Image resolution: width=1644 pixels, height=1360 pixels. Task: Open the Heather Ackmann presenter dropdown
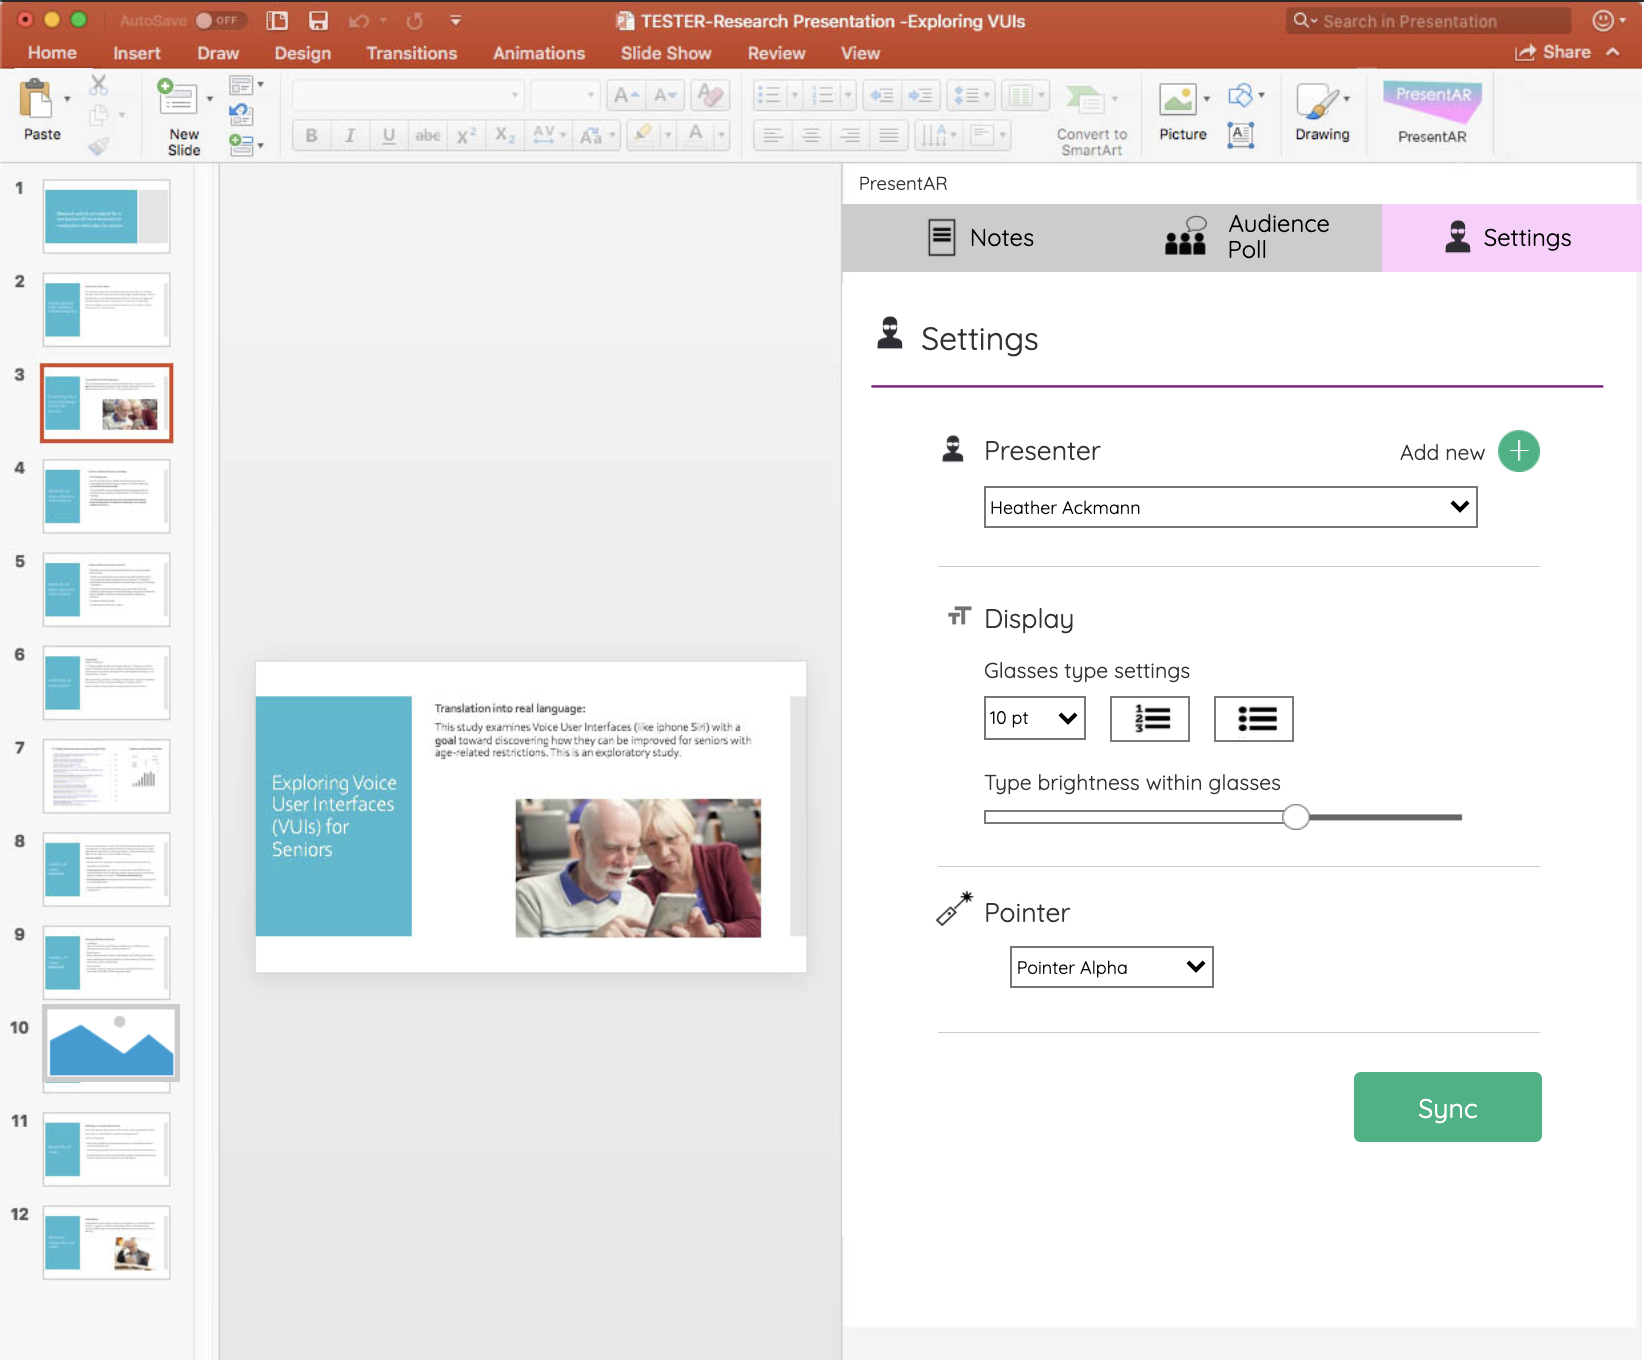[x=1230, y=507]
